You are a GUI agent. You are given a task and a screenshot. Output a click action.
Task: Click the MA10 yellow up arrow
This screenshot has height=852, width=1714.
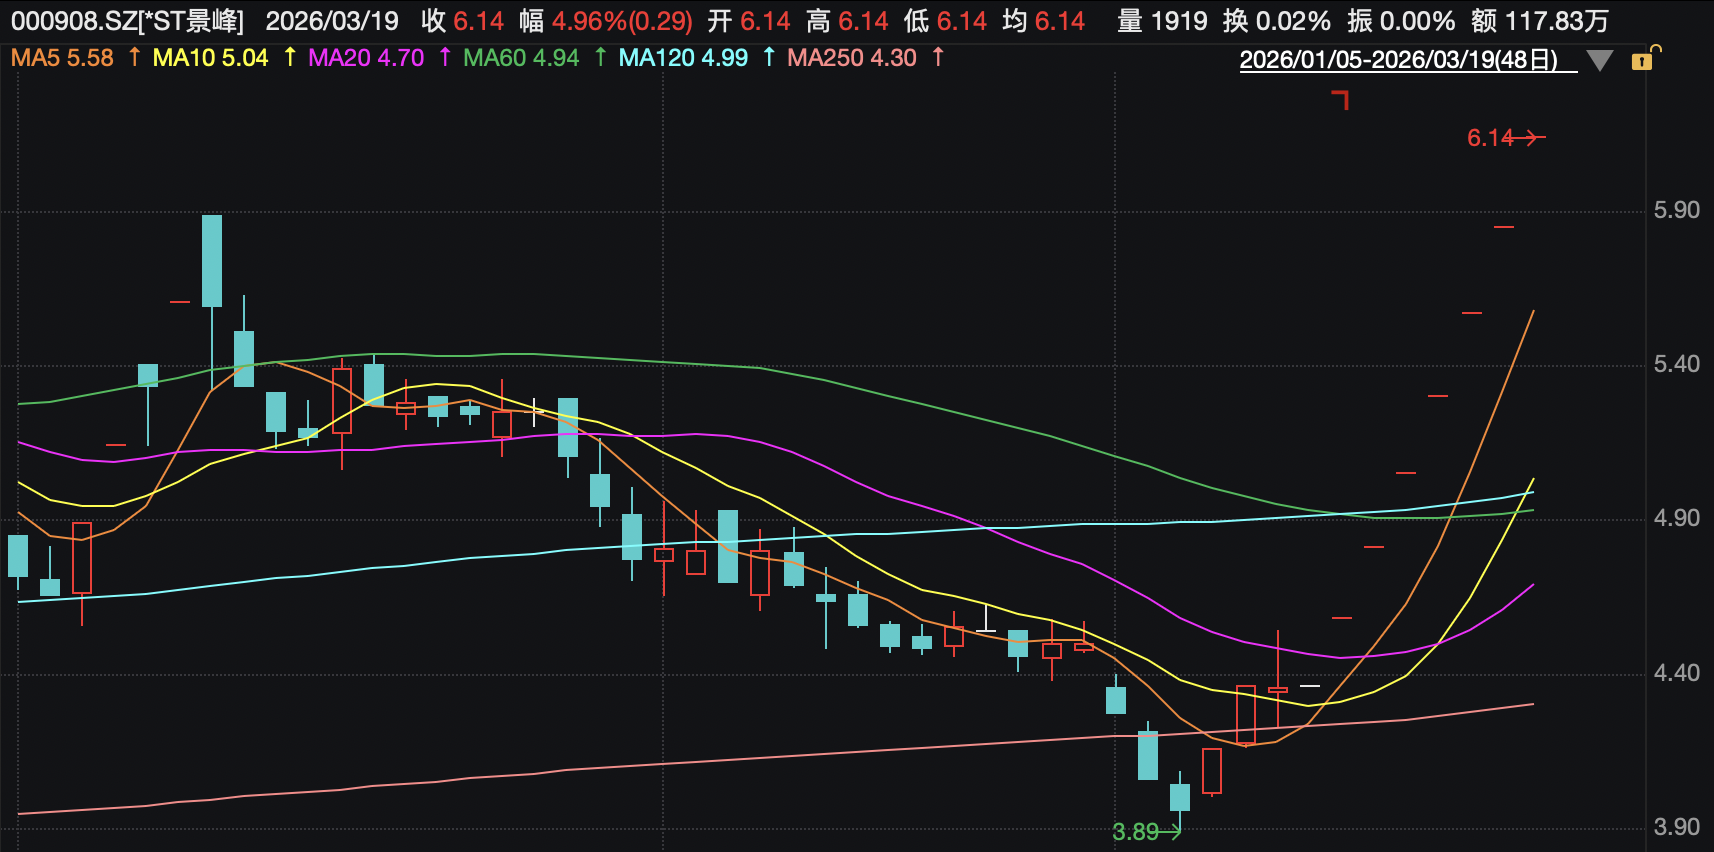(290, 58)
